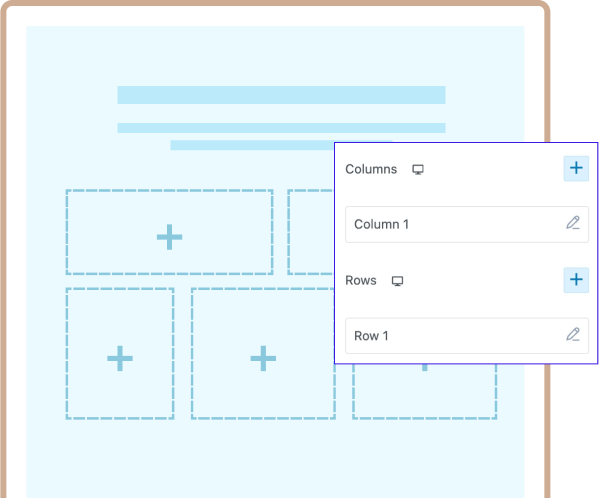Click the shortest text placeholder line
This screenshot has width=599, height=498.
pos(252,145)
